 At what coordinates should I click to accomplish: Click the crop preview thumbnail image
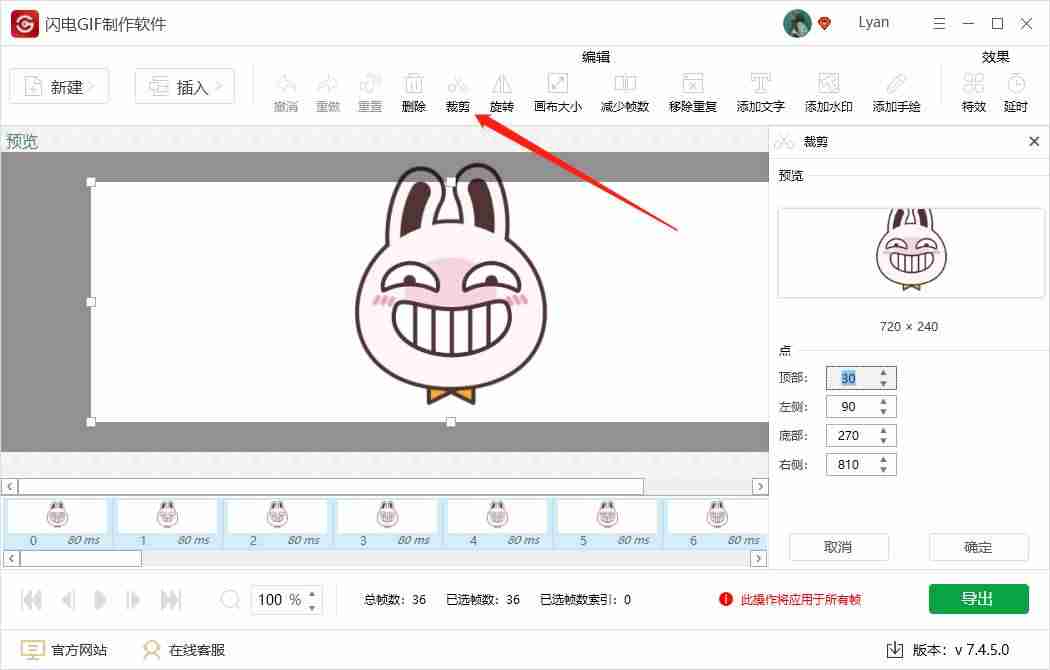click(911, 252)
